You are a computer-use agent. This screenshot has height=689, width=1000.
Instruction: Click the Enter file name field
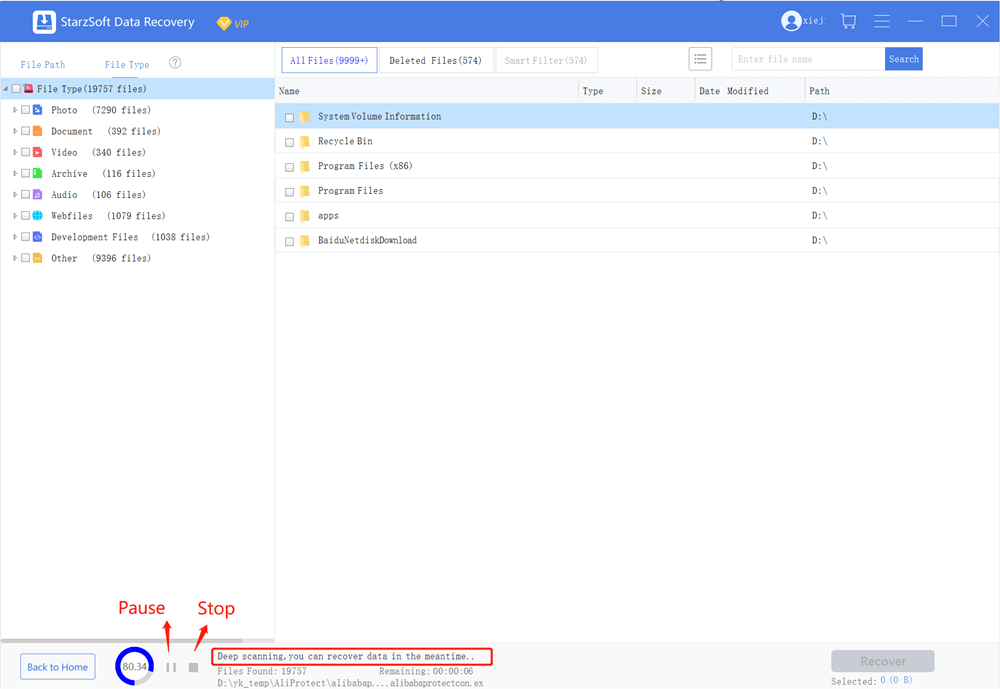(807, 59)
